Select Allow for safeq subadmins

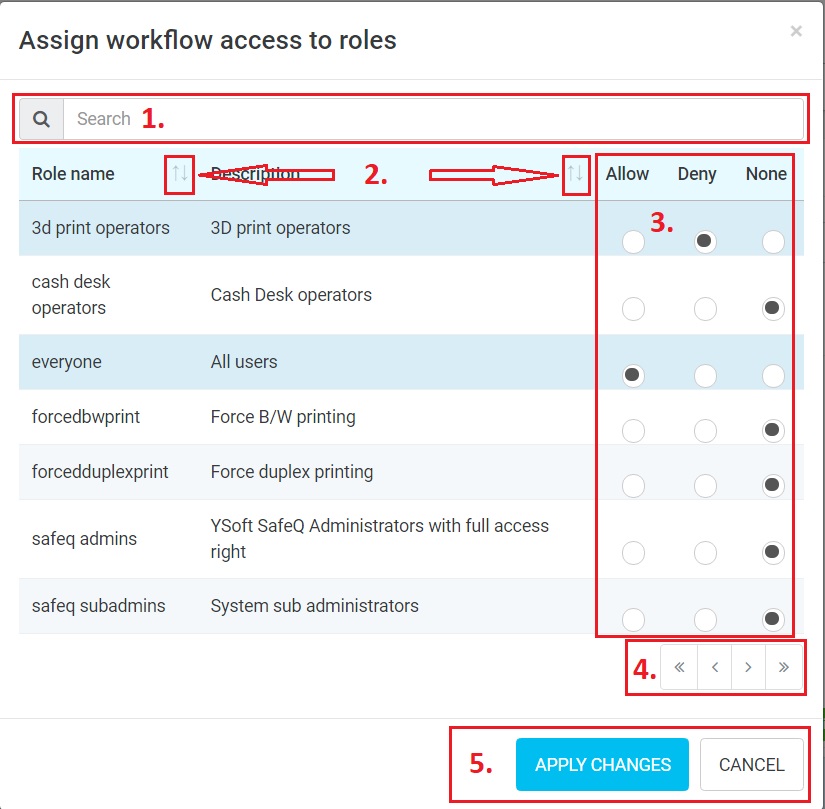point(633,619)
